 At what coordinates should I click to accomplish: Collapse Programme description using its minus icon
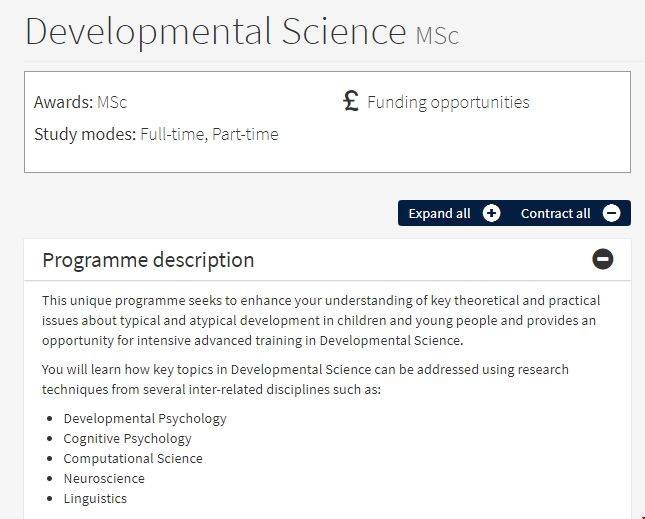click(x=603, y=260)
